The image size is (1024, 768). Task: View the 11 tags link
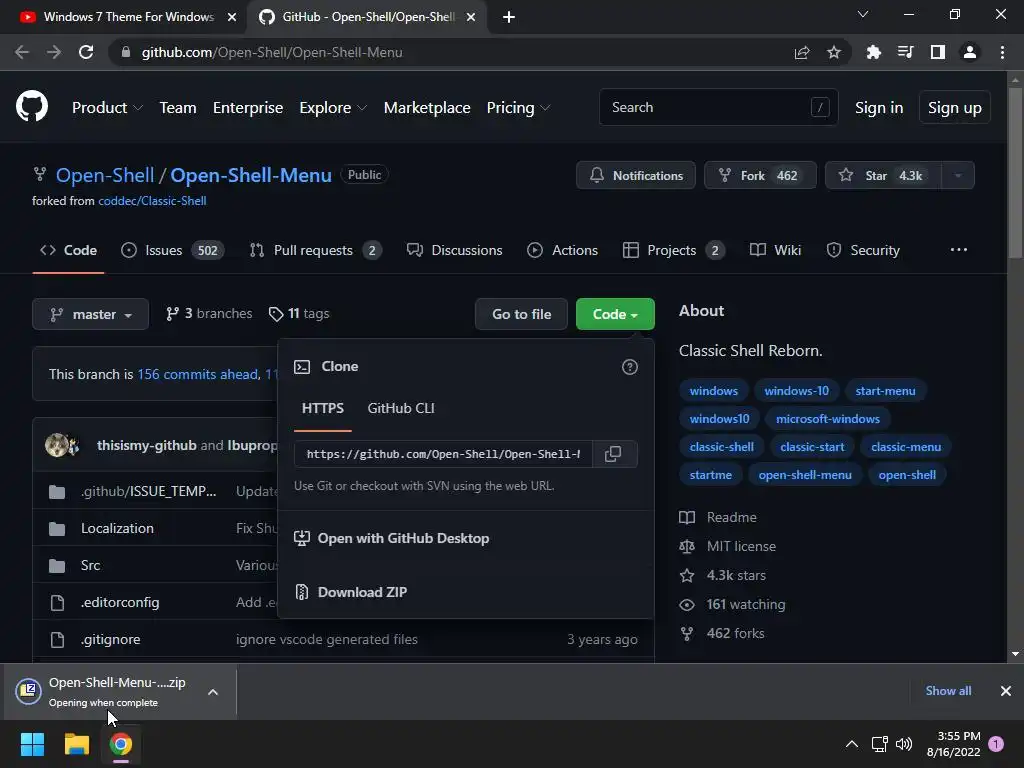299,314
